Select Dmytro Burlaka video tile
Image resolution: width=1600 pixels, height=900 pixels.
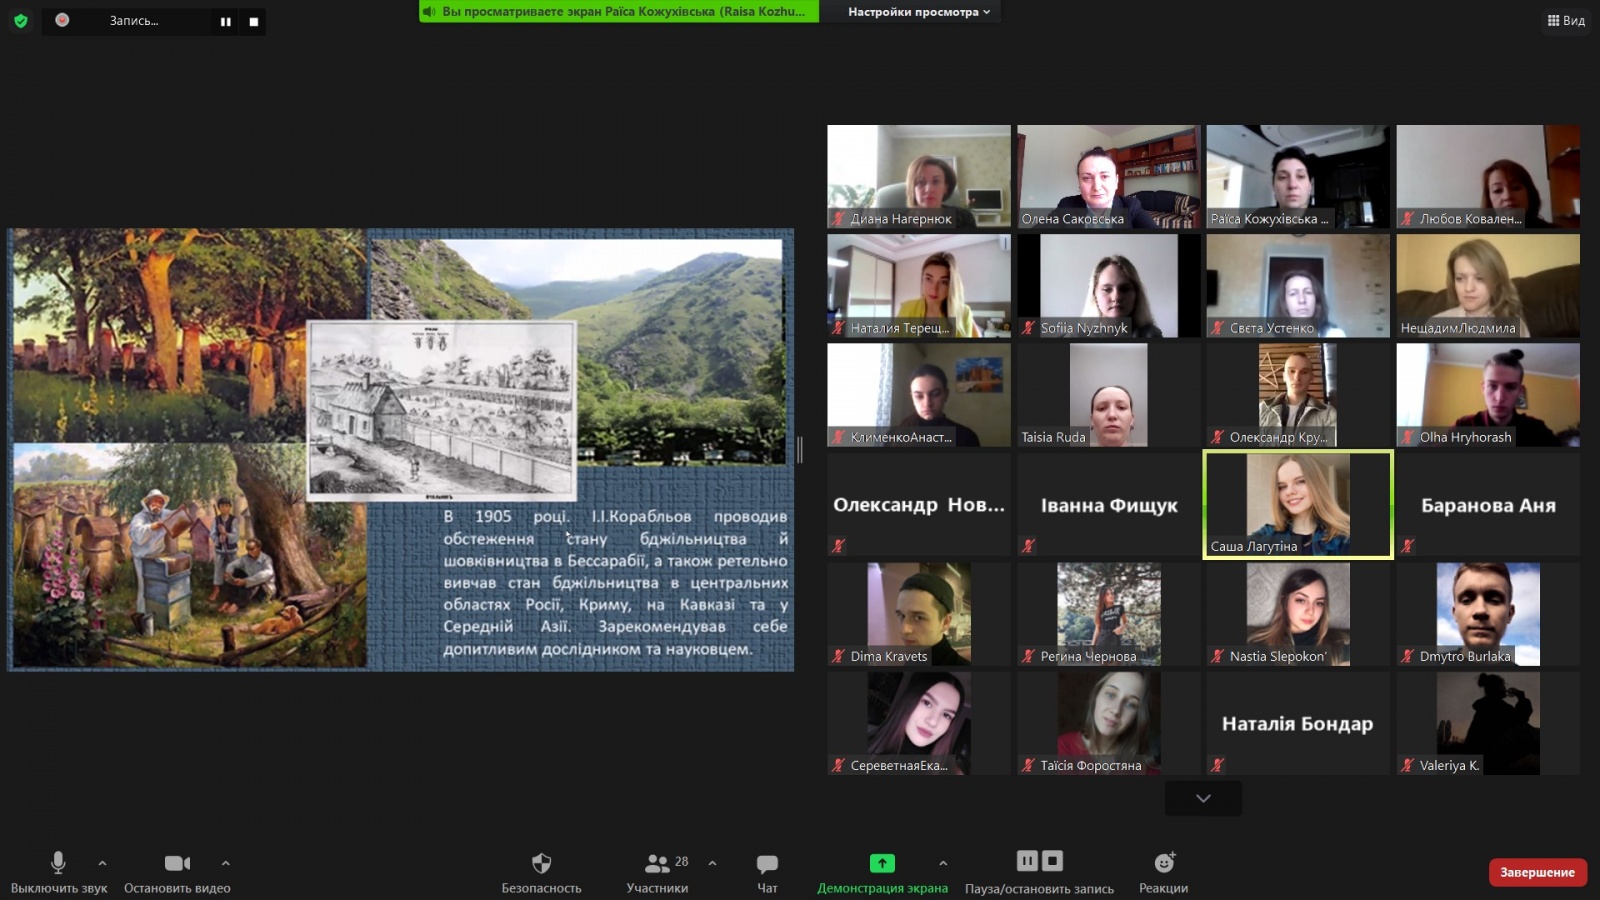pos(1488,614)
